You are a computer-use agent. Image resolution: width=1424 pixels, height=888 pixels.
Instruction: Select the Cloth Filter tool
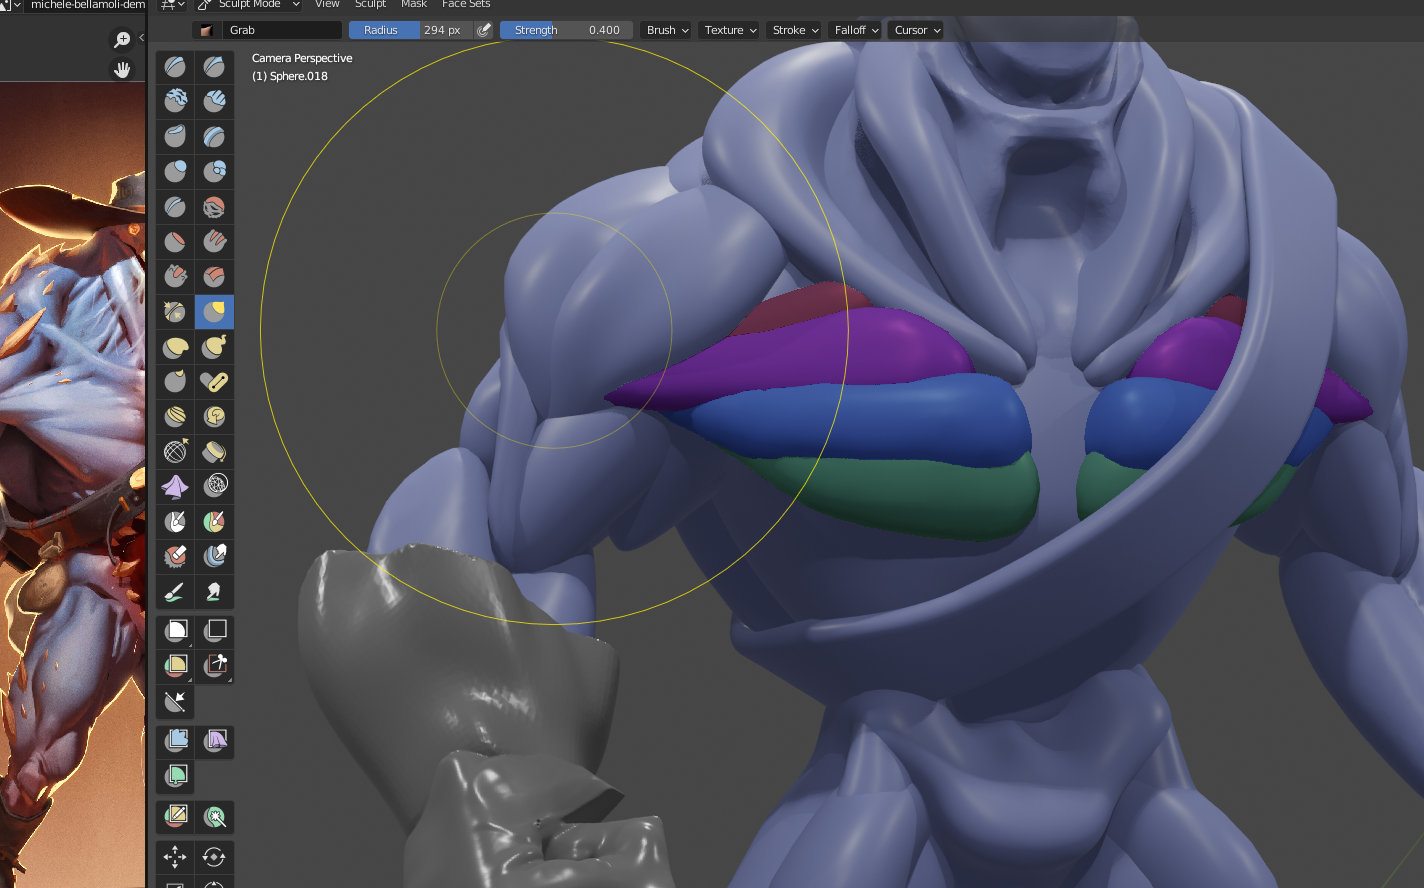214,741
